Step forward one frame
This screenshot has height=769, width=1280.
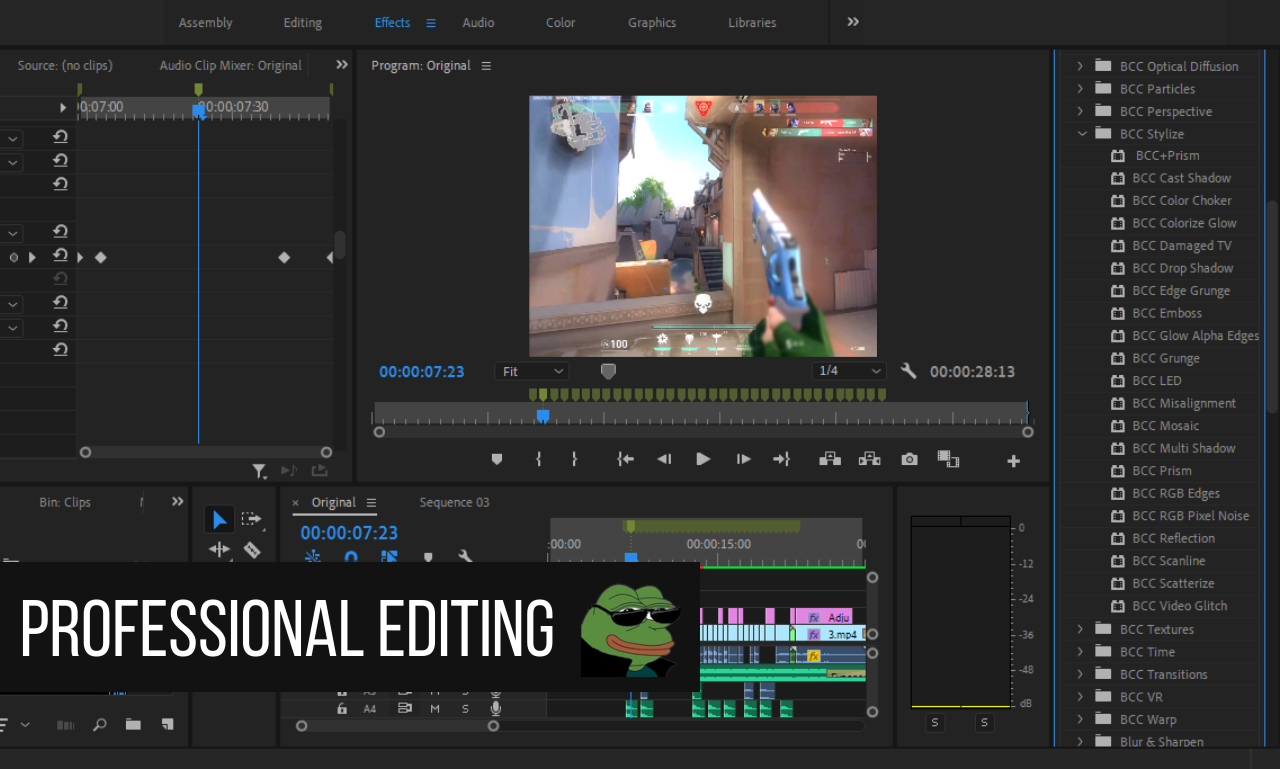743,459
